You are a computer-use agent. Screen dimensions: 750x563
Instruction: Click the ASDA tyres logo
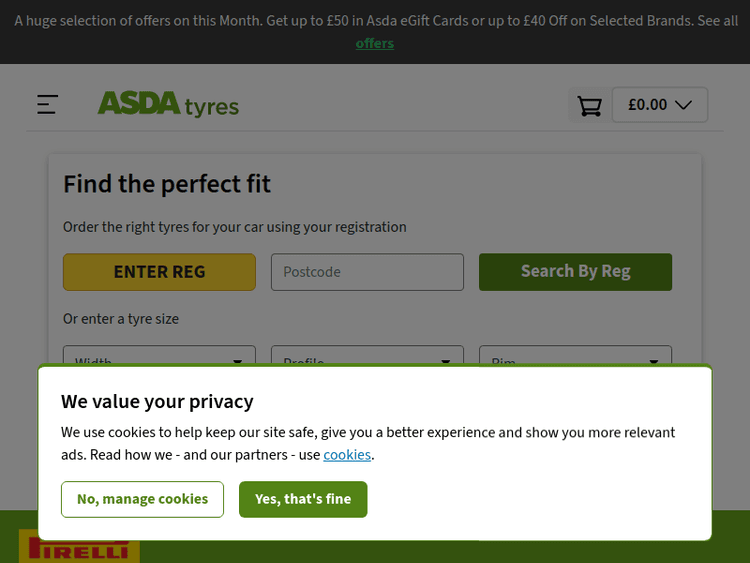click(x=168, y=104)
